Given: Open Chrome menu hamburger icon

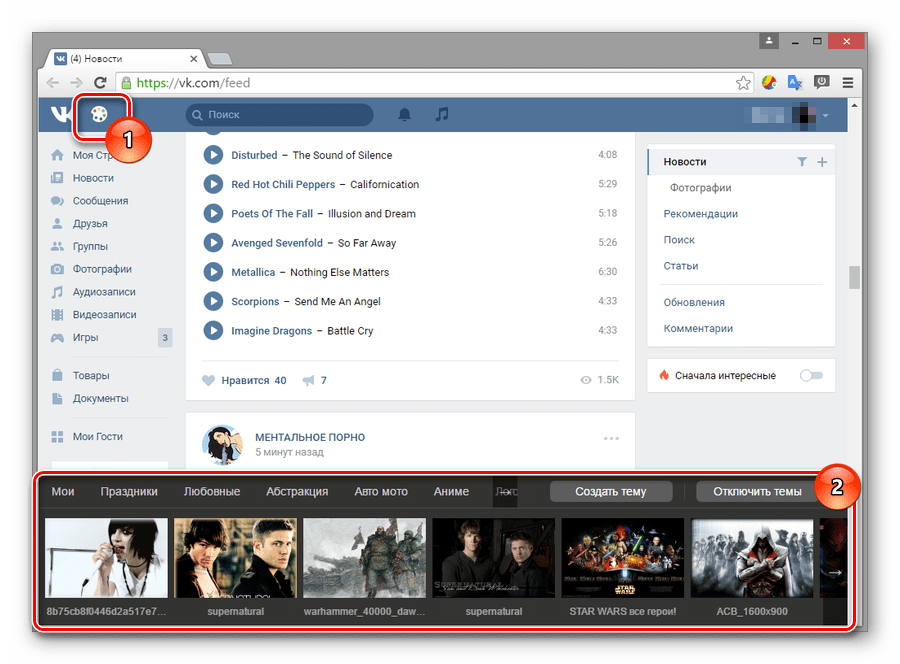Looking at the screenshot, I should (x=848, y=83).
